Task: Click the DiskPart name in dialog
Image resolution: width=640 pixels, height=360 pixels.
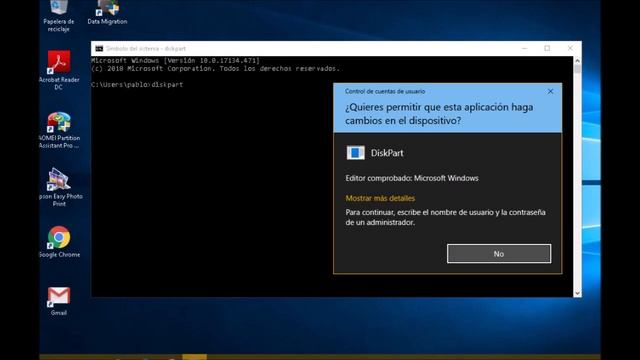Action: tap(387, 153)
